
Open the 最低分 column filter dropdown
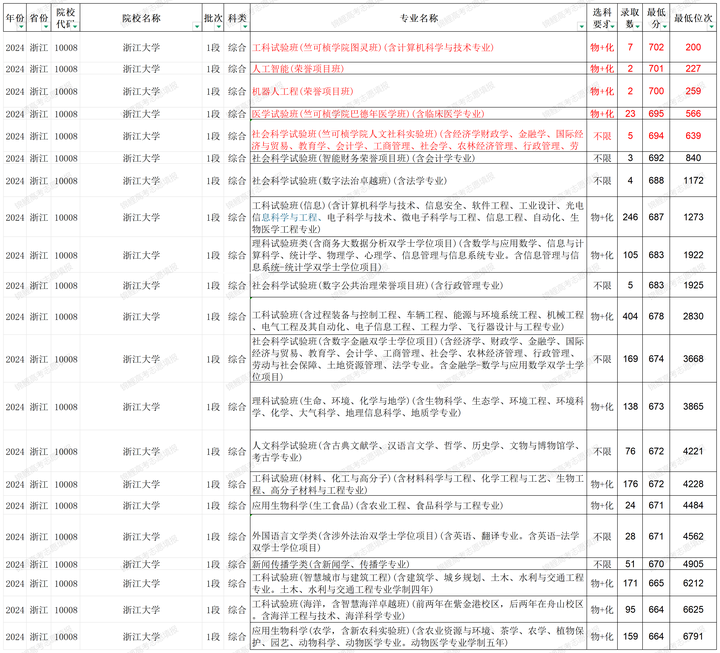664,27
